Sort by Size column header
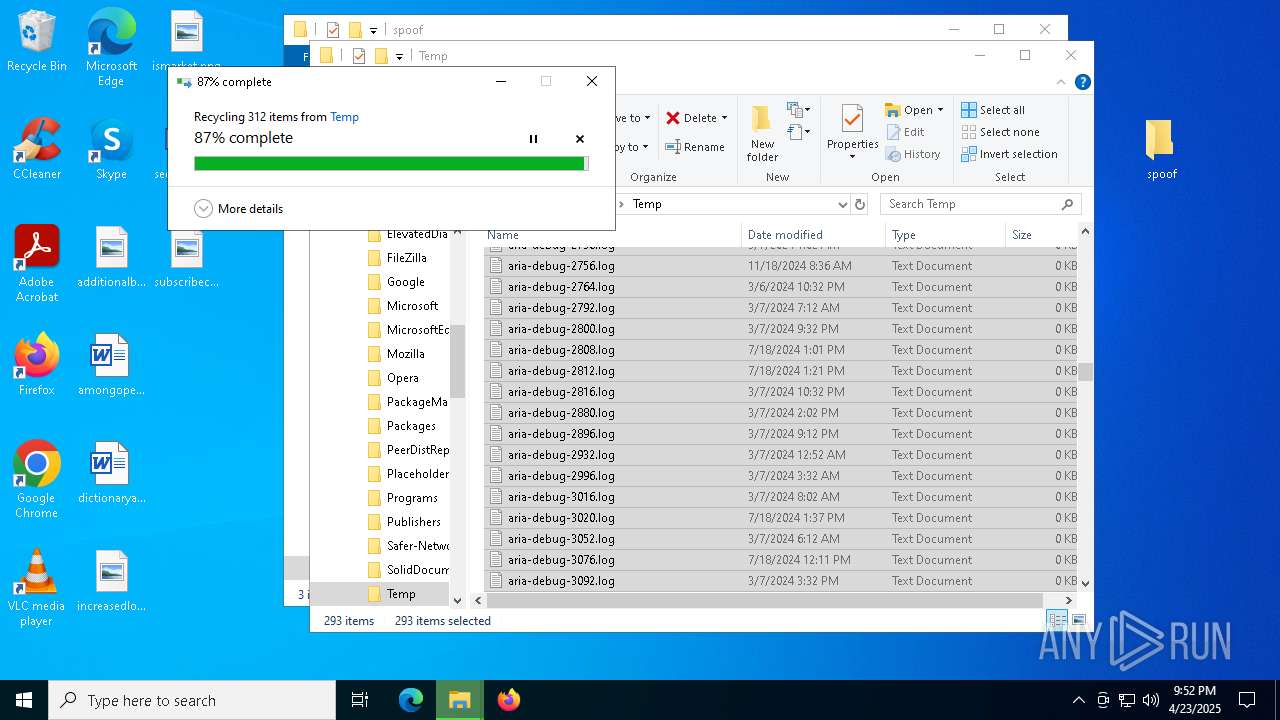 pos(1040,235)
